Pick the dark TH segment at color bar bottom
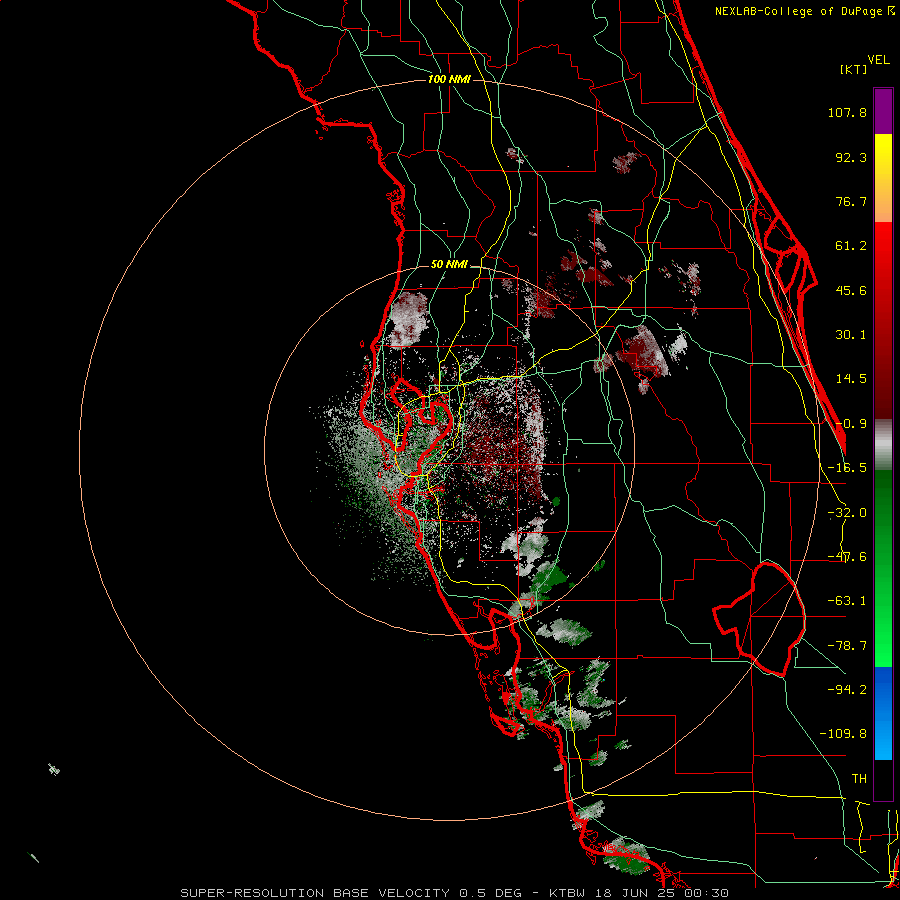Viewport: 900px width, 900px height. [x=883, y=779]
